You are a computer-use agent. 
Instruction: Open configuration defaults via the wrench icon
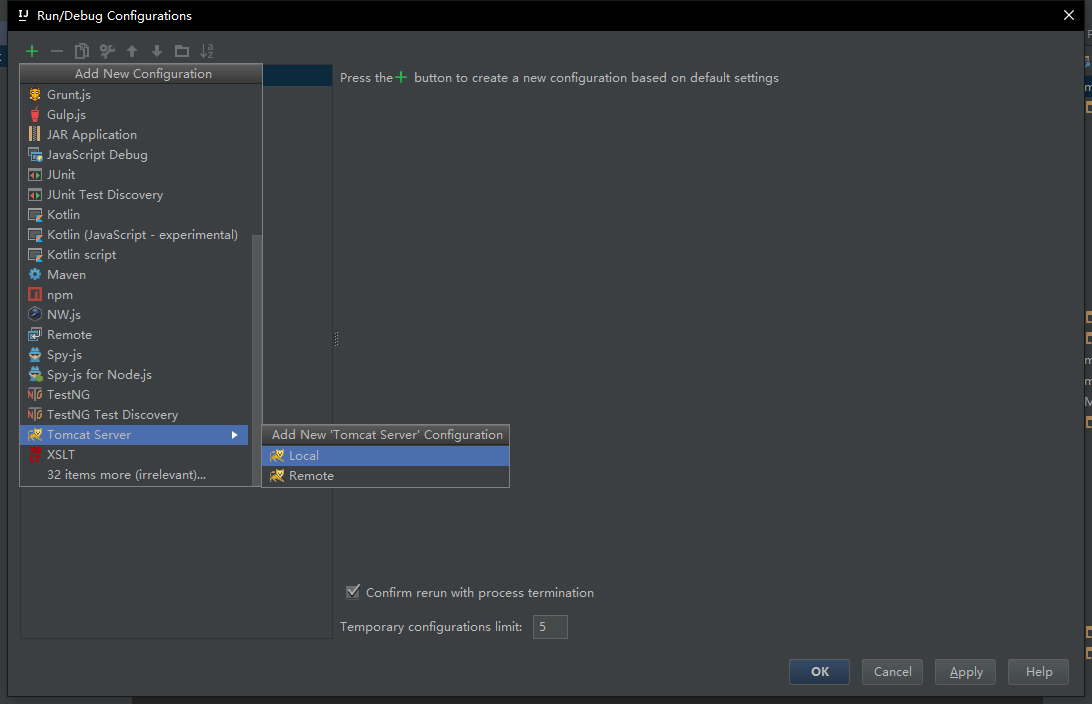(x=107, y=51)
